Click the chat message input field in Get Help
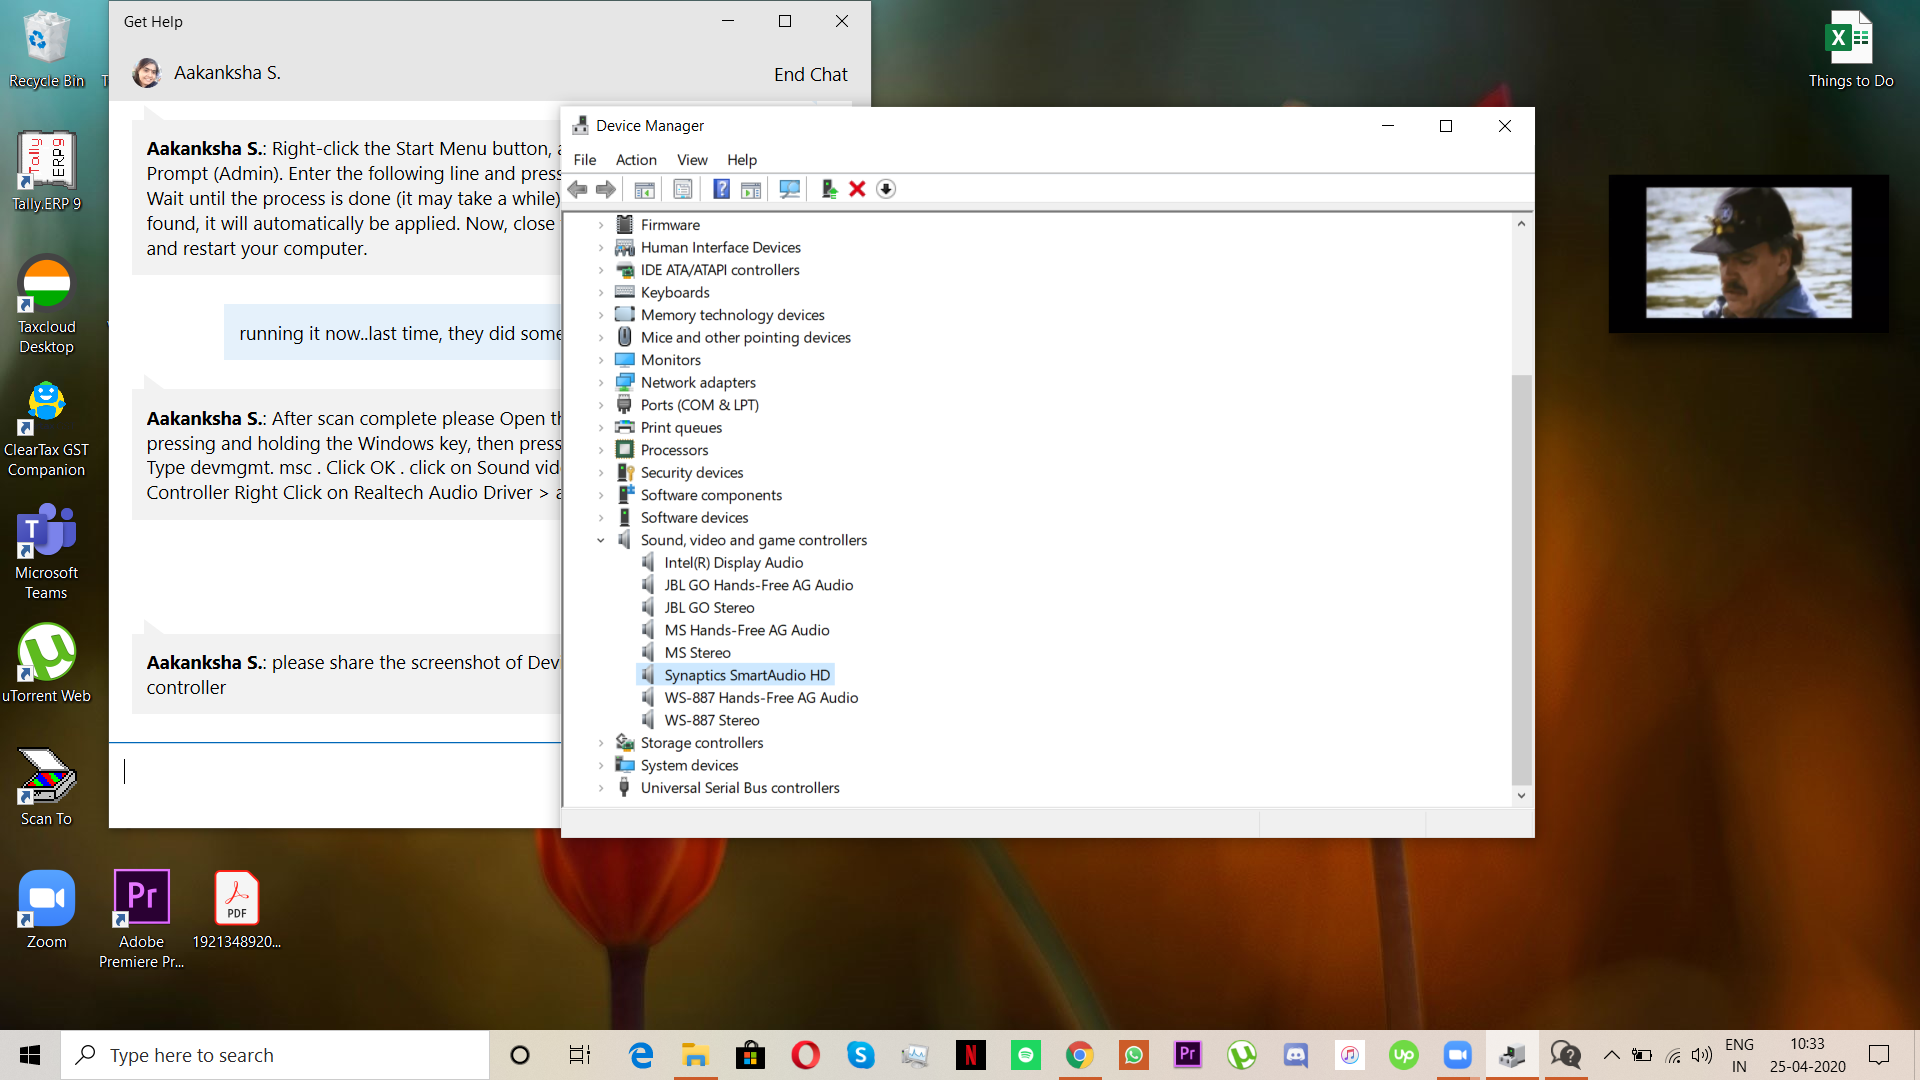The height and width of the screenshot is (1080, 1920). (335, 785)
